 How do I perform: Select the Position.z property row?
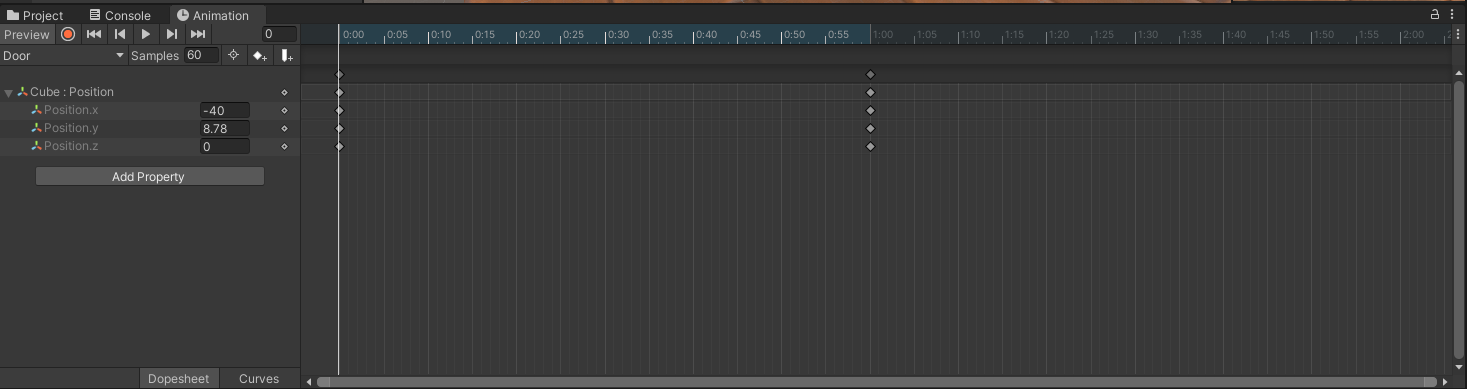(x=150, y=146)
